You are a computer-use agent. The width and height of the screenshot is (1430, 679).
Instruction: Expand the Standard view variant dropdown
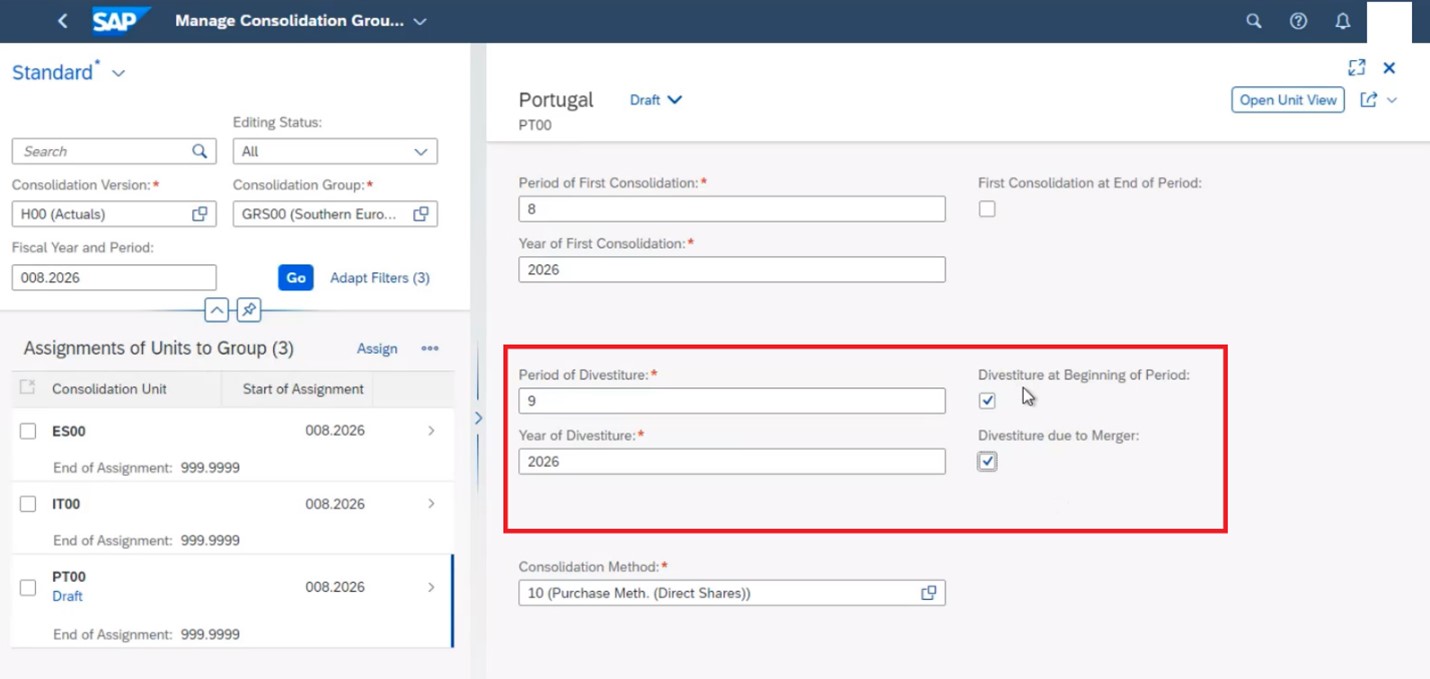(118, 73)
